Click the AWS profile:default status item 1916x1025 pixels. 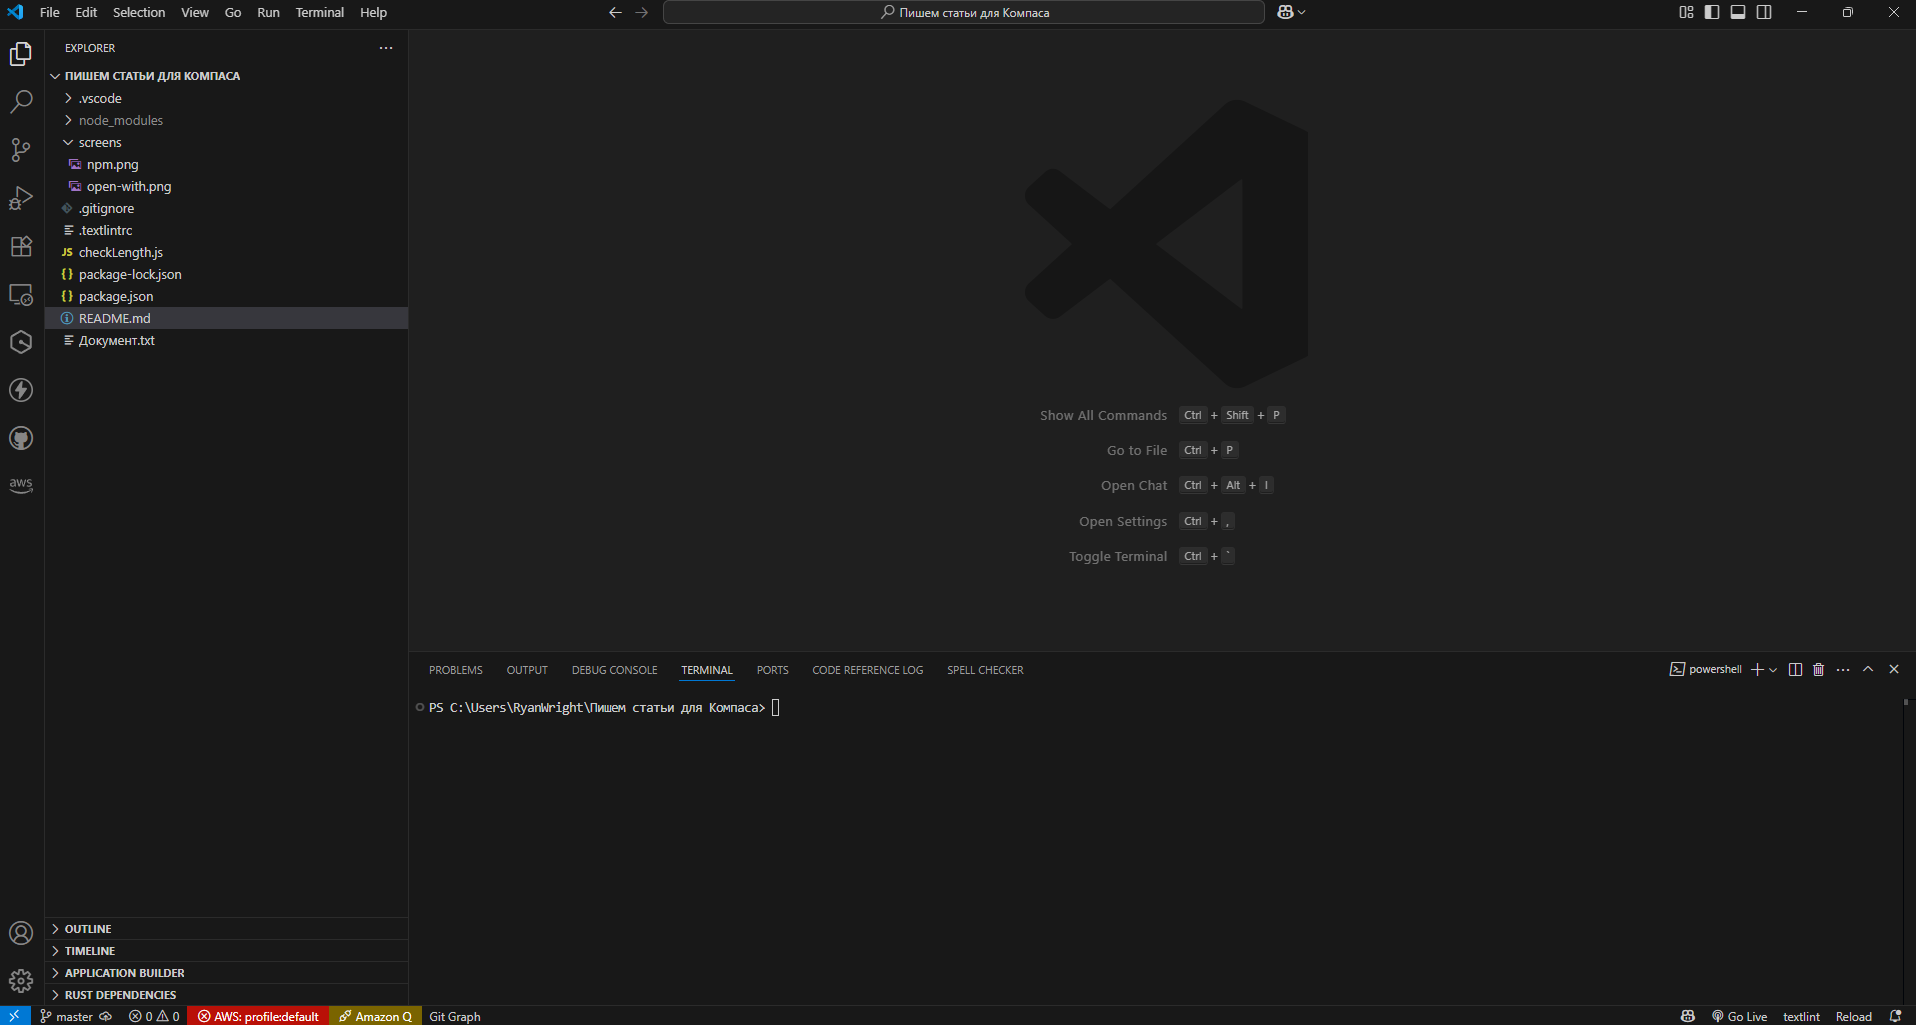pyautogui.click(x=258, y=1016)
